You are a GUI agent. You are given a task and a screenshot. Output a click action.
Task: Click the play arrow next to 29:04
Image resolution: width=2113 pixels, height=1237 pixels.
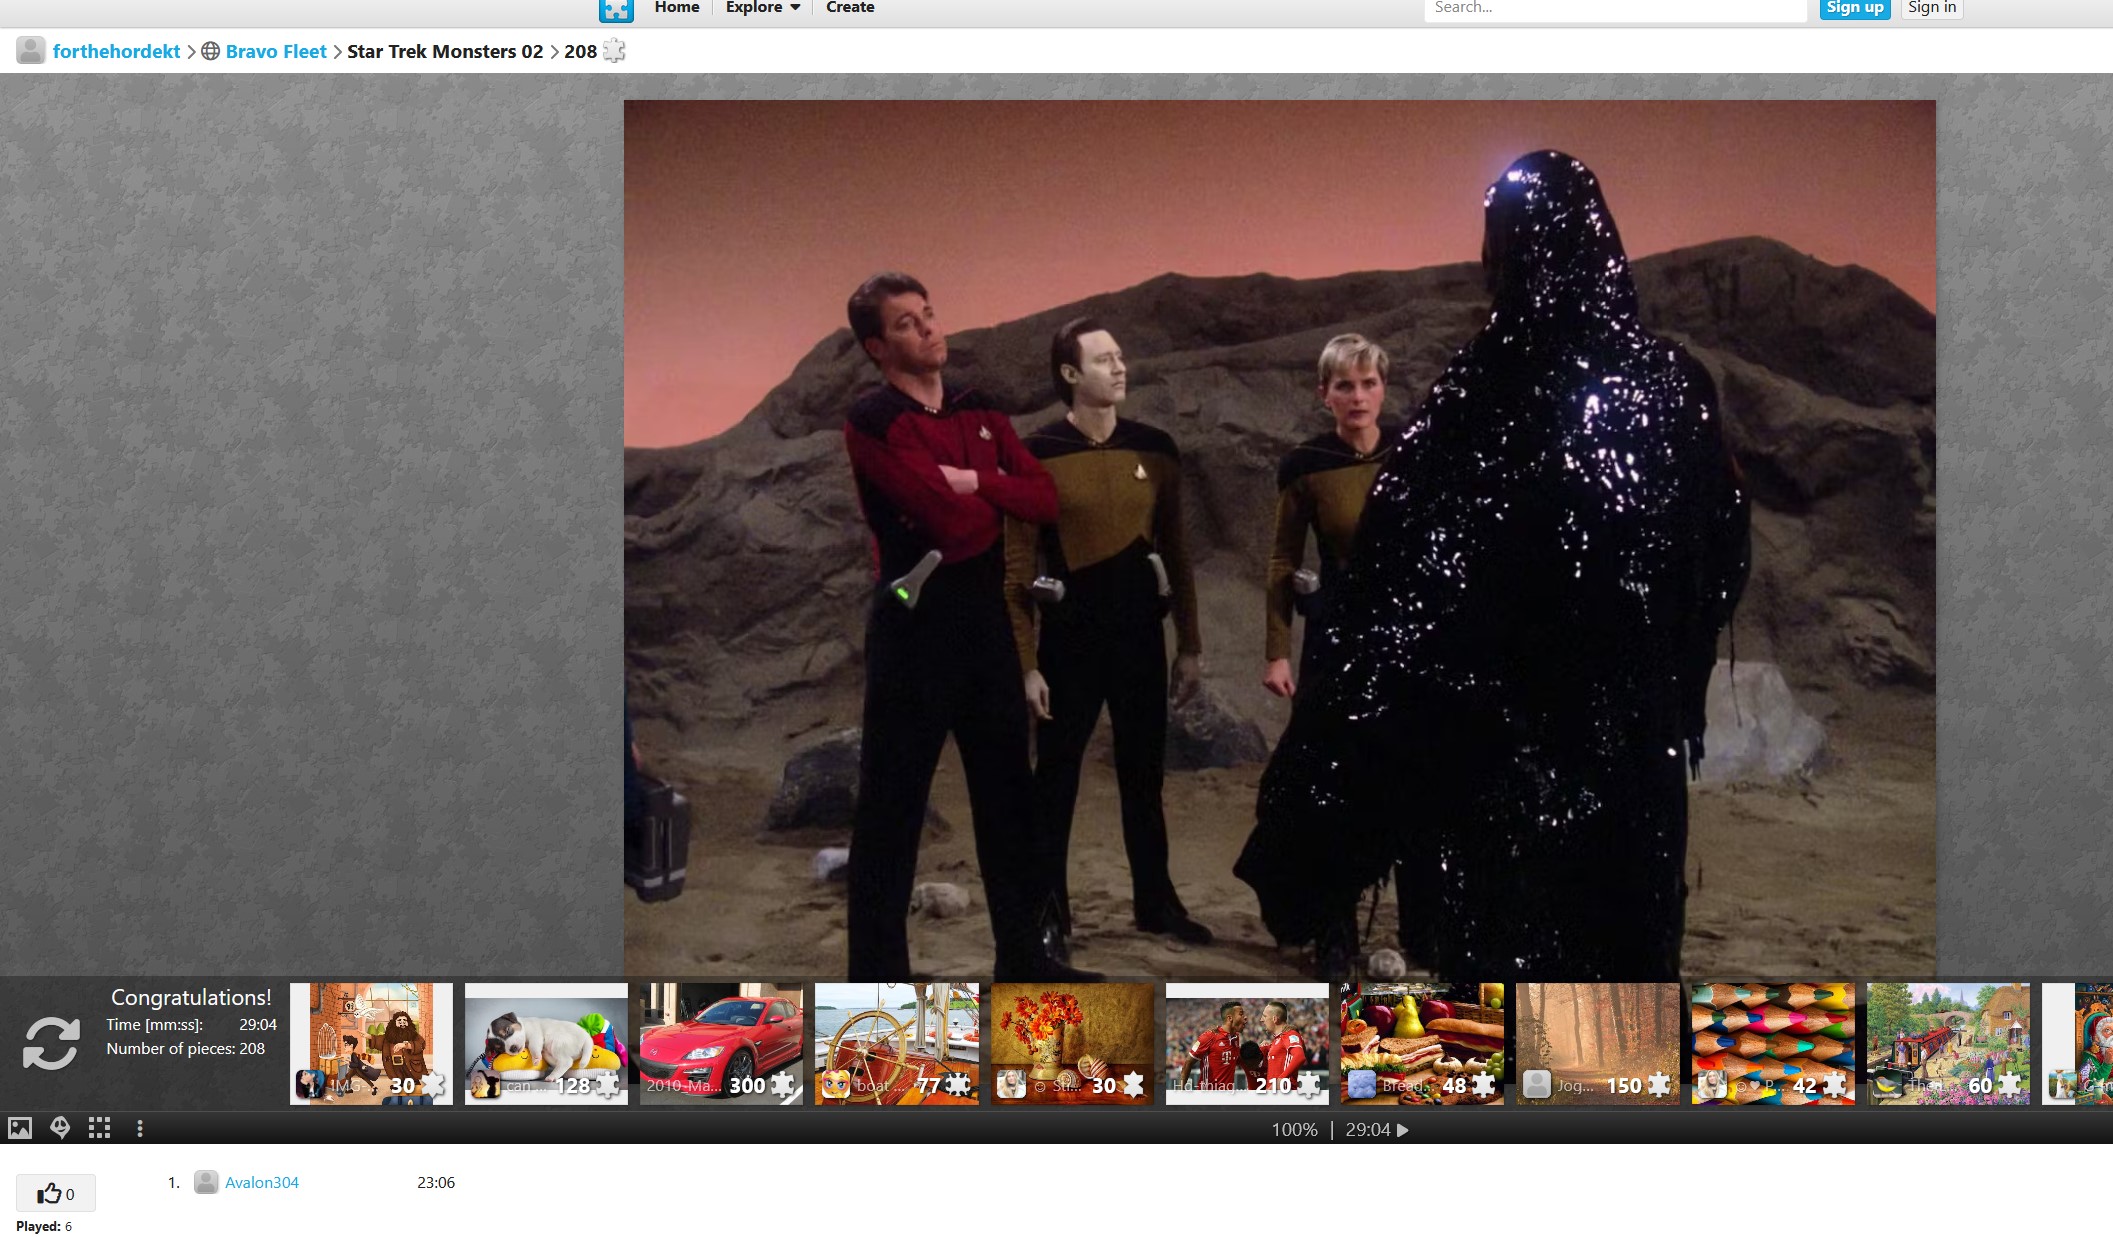(x=1403, y=1130)
